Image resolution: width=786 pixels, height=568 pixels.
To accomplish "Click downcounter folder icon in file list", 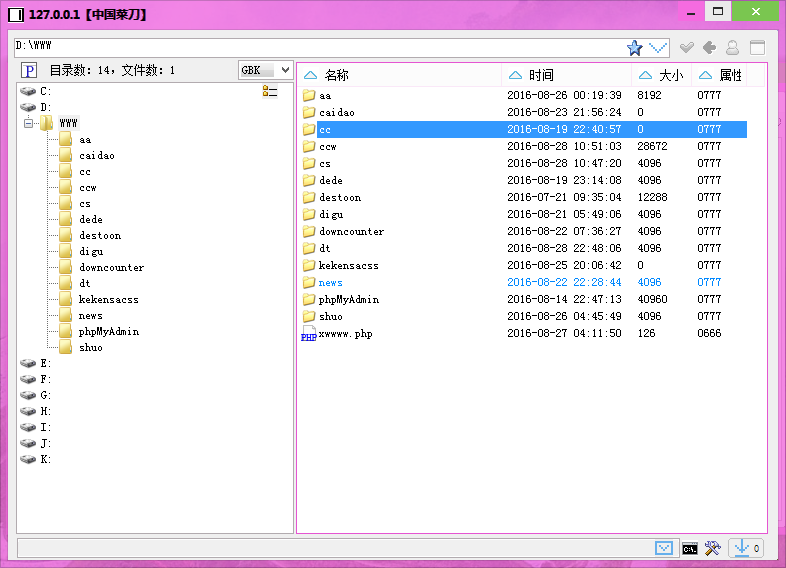I will coord(309,231).
